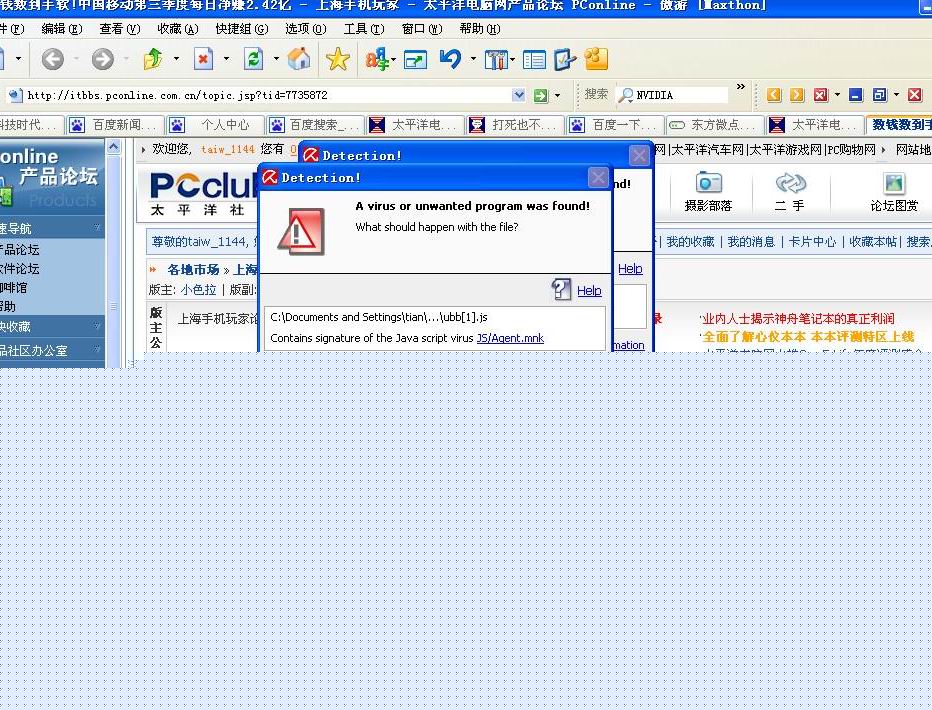This screenshot has width=932, height=710.
Task: Open Favorites with the yellow star icon
Action: click(x=338, y=59)
